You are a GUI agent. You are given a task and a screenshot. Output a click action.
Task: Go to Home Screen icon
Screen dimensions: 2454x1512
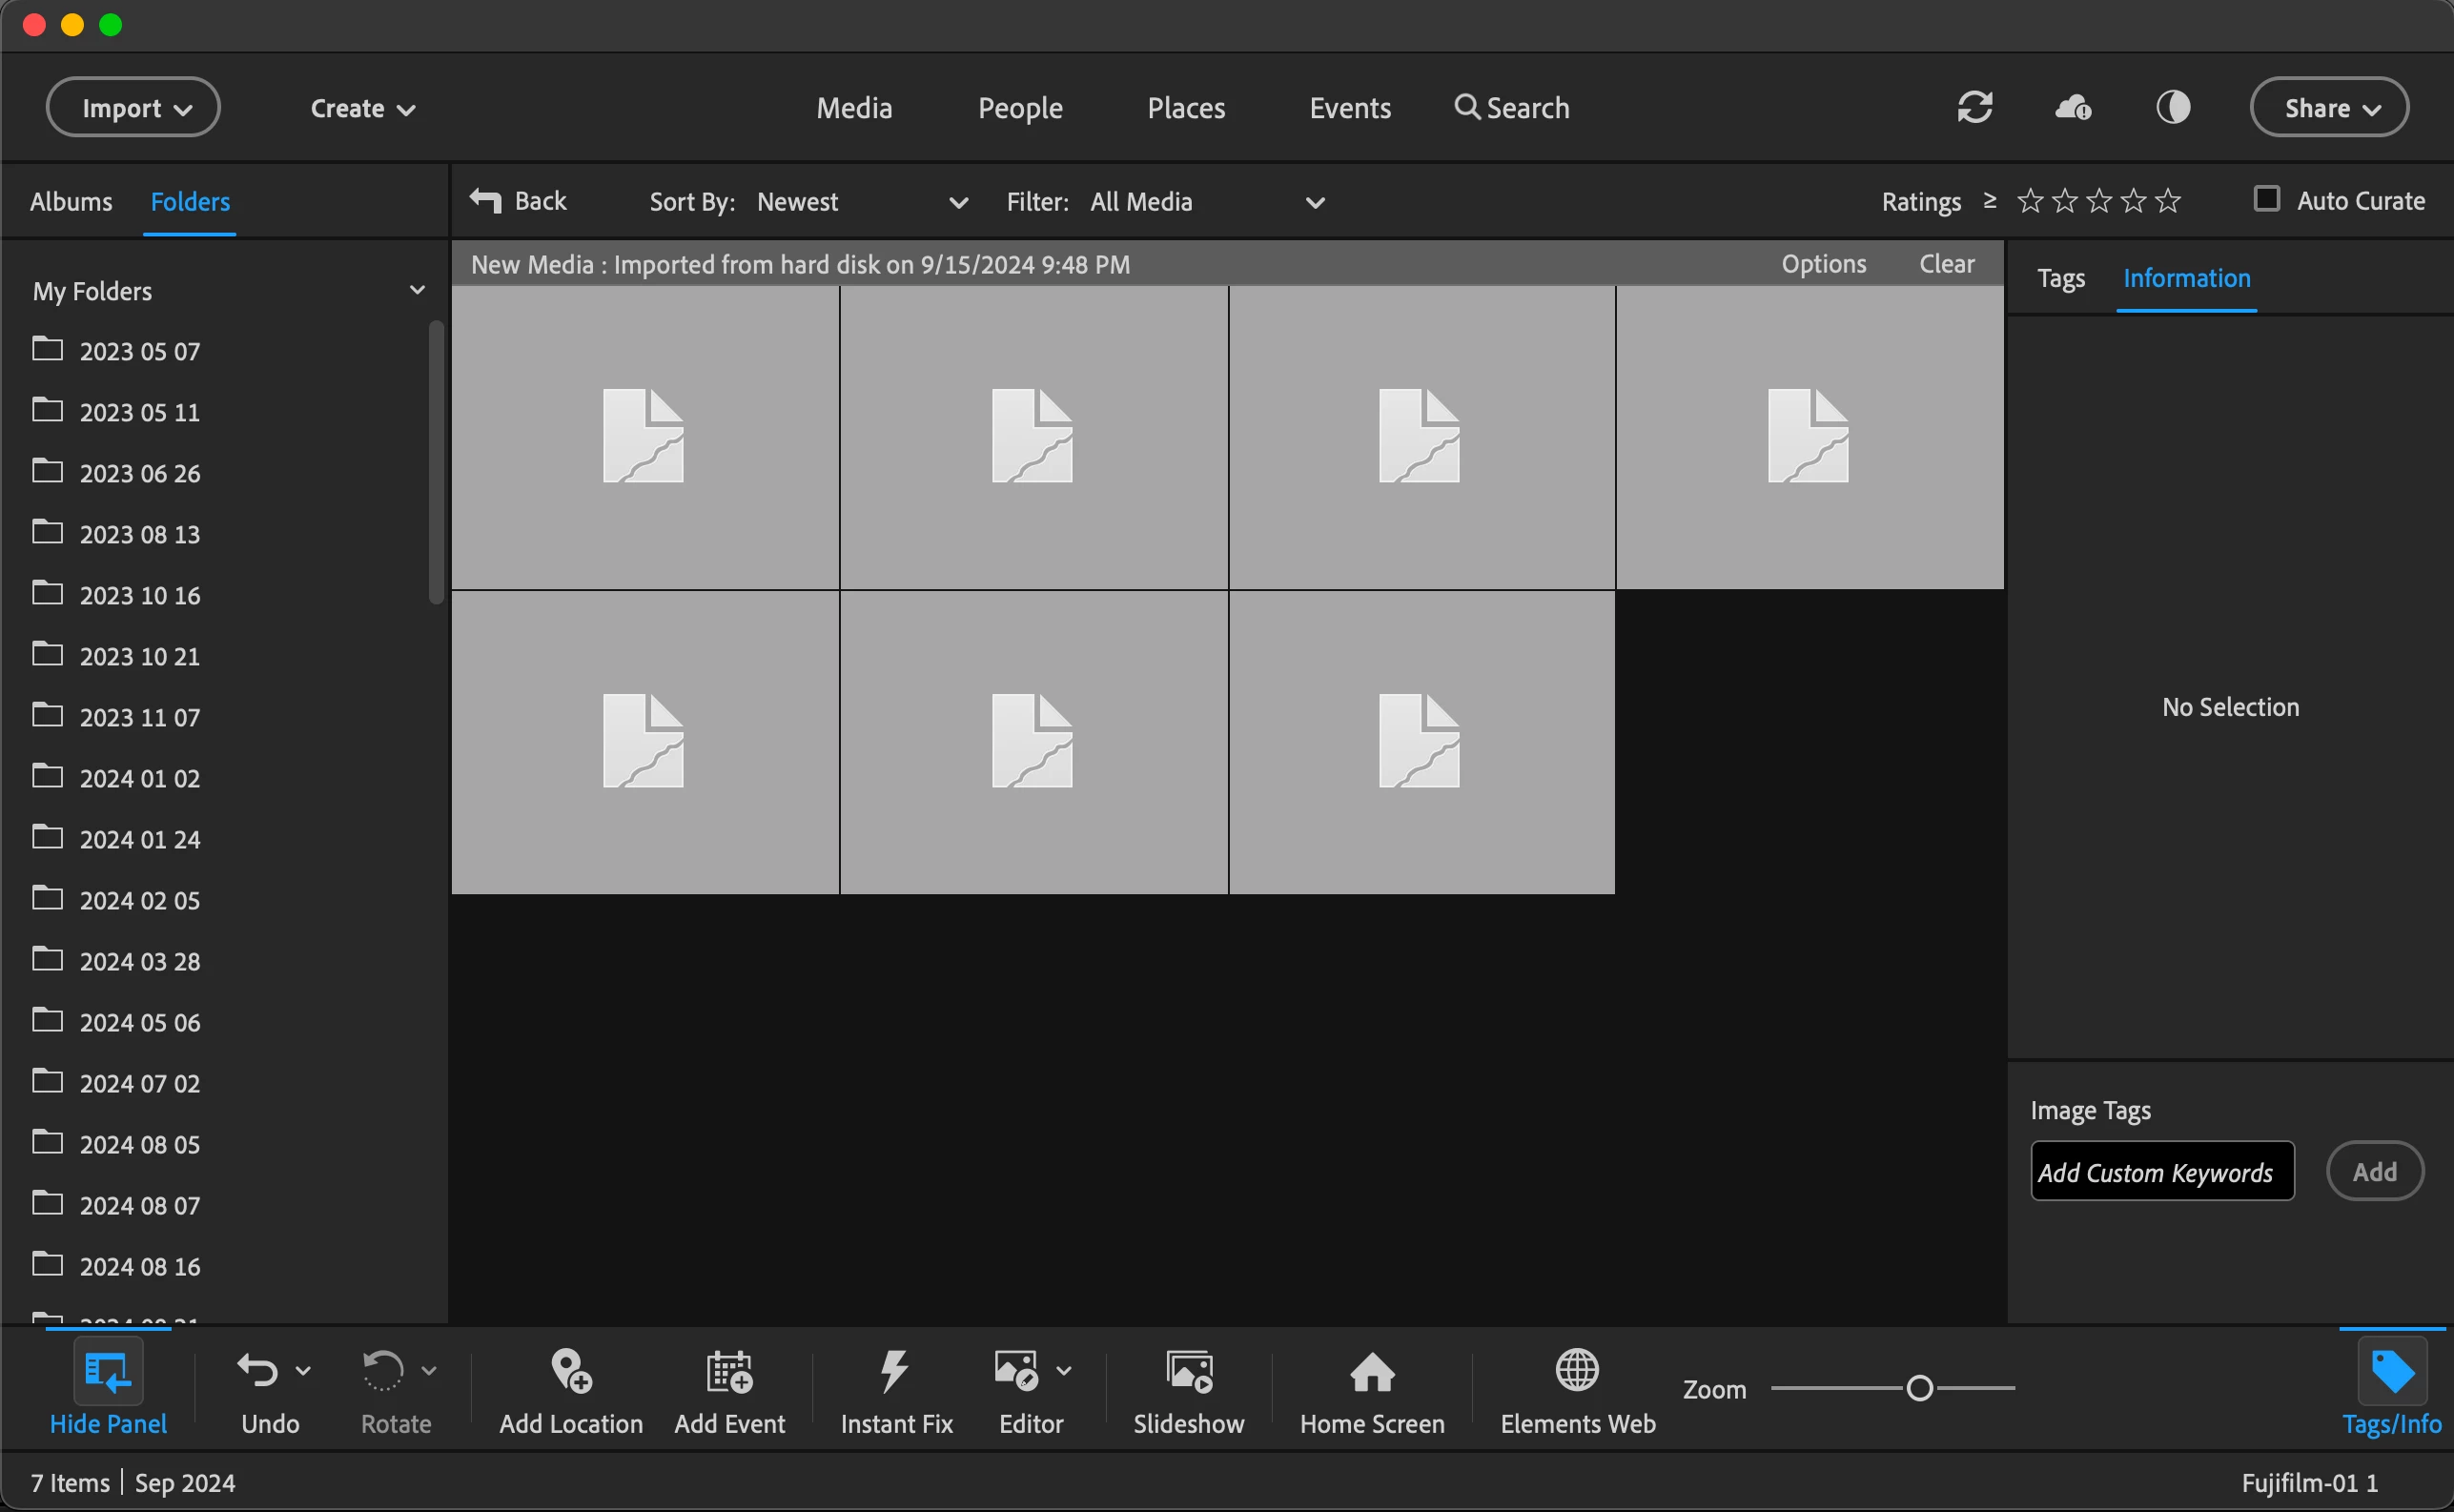click(x=1371, y=1372)
